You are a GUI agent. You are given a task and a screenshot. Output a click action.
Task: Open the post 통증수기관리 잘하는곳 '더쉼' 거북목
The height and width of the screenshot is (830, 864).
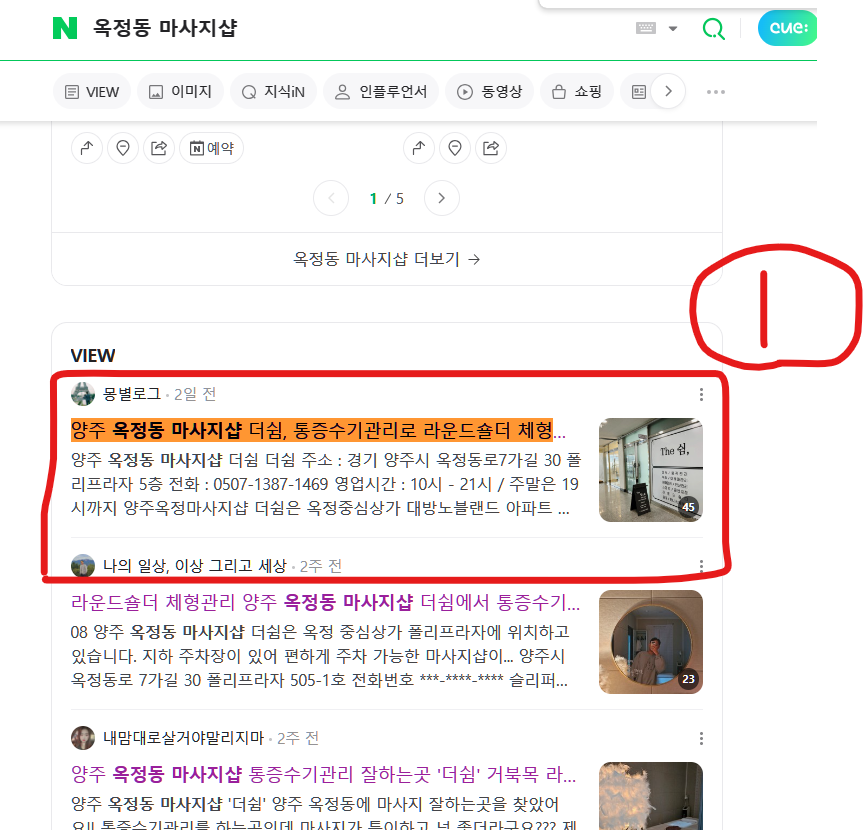(x=323, y=774)
